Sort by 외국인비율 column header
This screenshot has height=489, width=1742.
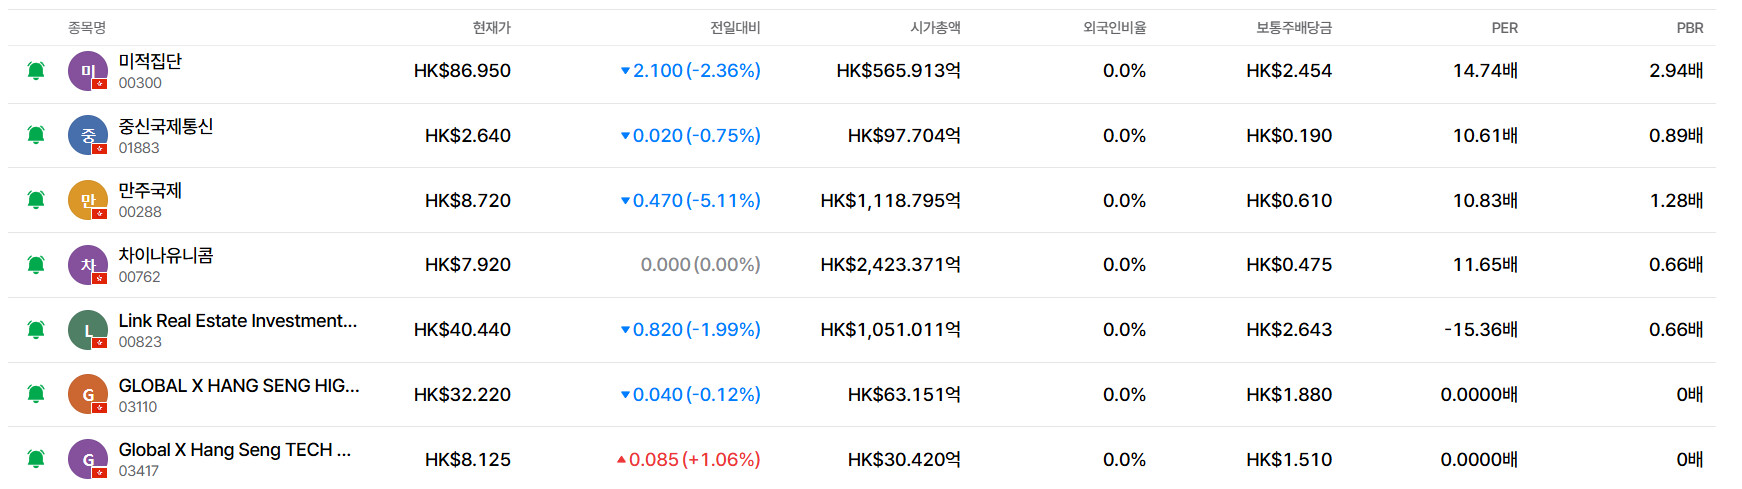(1114, 28)
